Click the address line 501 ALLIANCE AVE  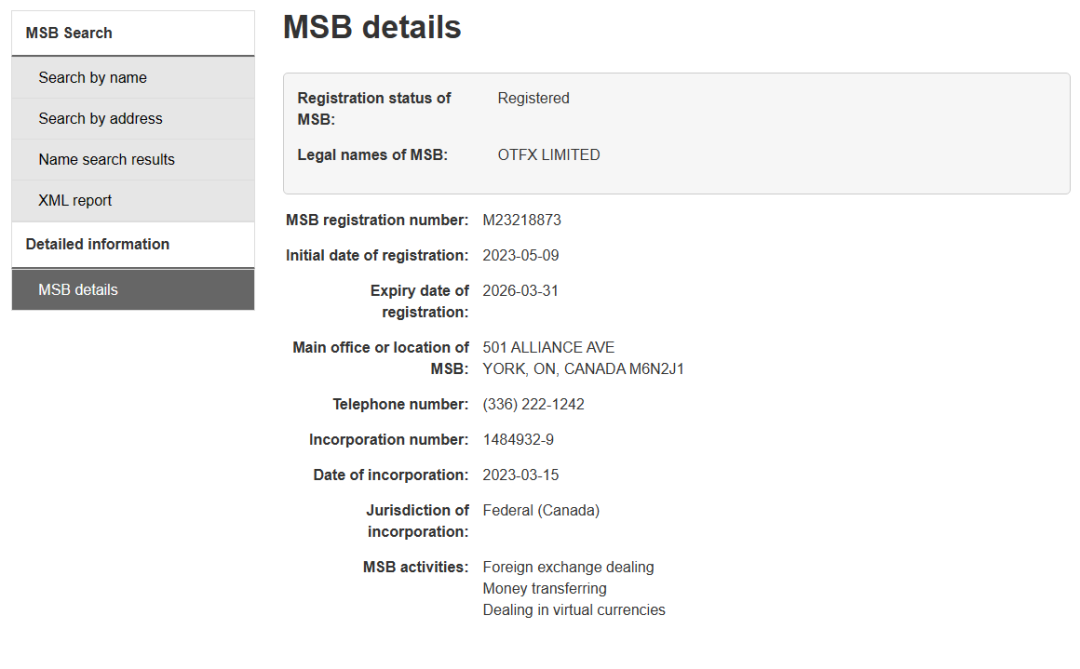[549, 348]
